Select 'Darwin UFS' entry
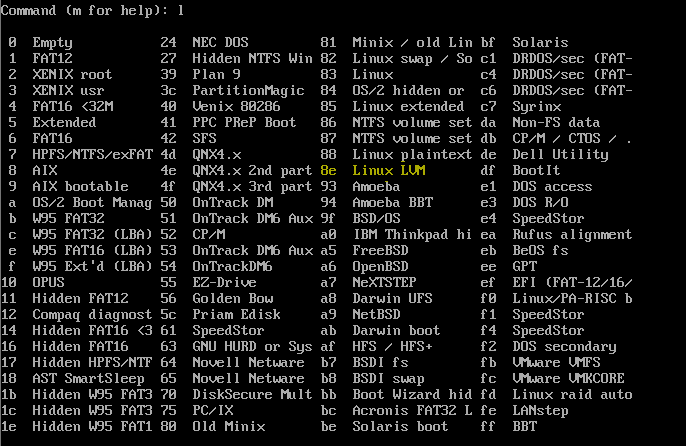Image resolution: width=686 pixels, height=446 pixels. pos(392,299)
